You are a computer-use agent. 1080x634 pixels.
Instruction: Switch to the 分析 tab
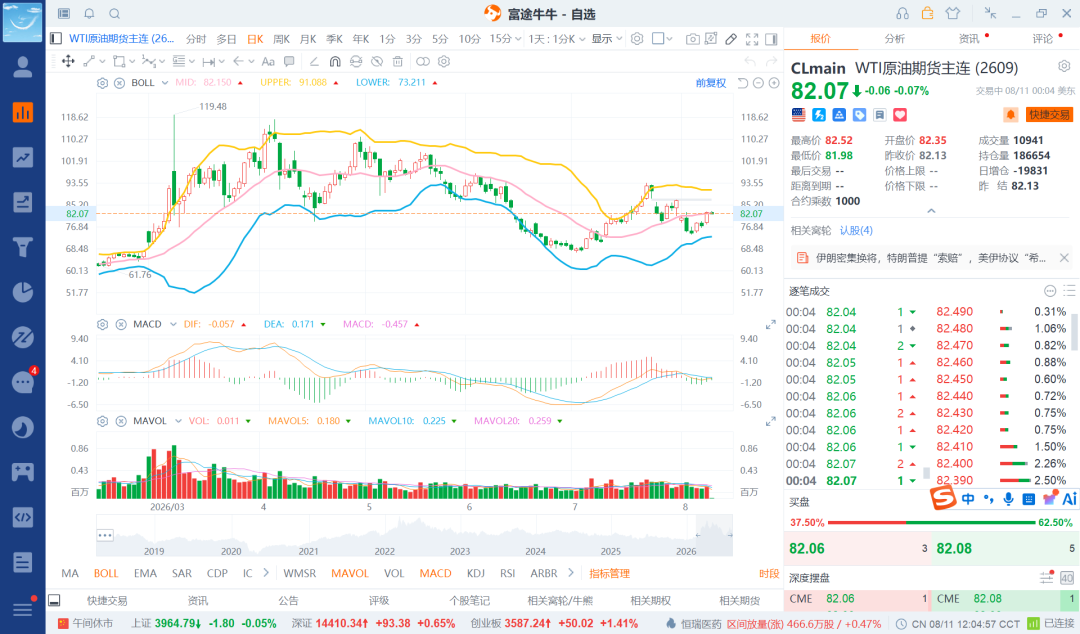[x=895, y=39]
